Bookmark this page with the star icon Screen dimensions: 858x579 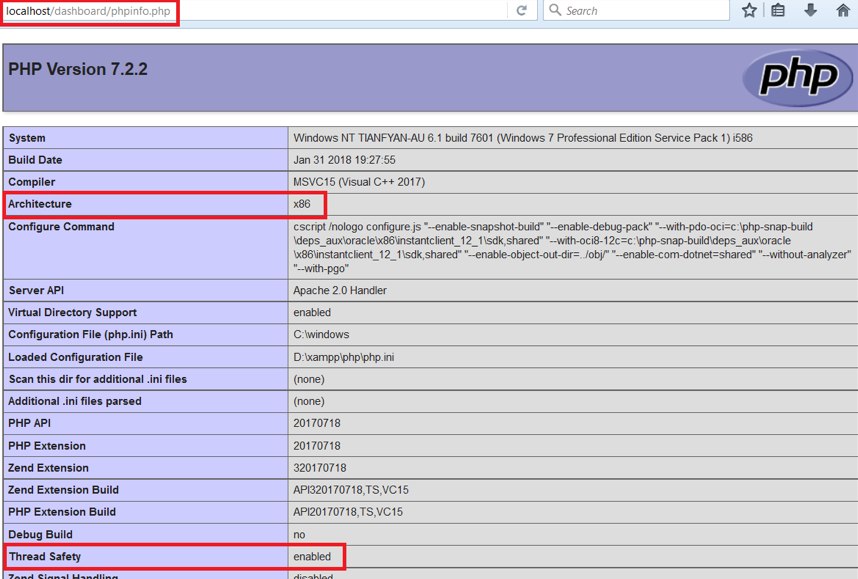pyautogui.click(x=749, y=10)
